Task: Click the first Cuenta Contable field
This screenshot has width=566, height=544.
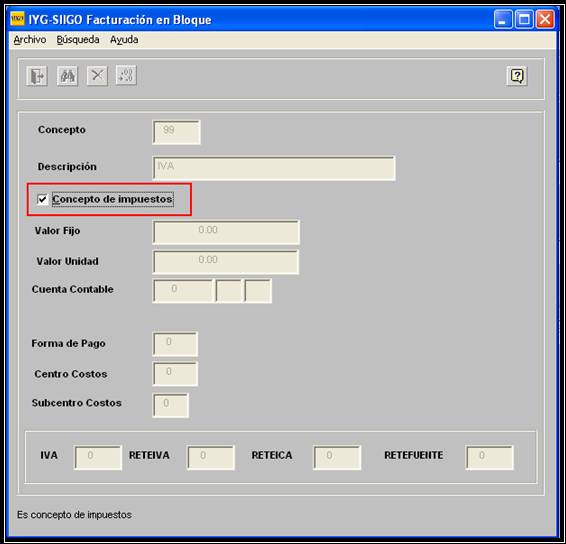Action: click(183, 291)
